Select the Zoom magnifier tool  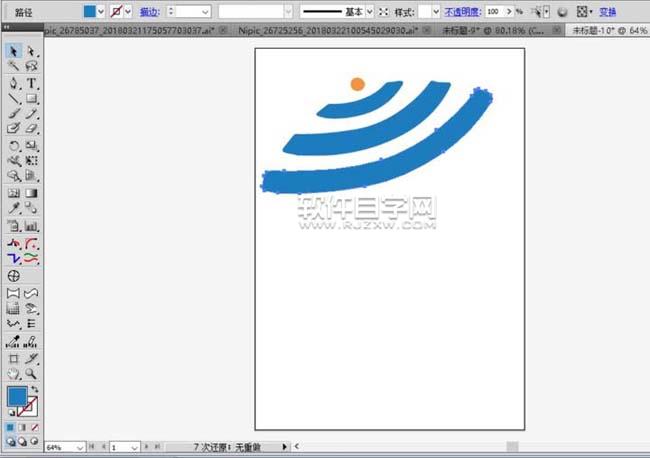coord(31,374)
